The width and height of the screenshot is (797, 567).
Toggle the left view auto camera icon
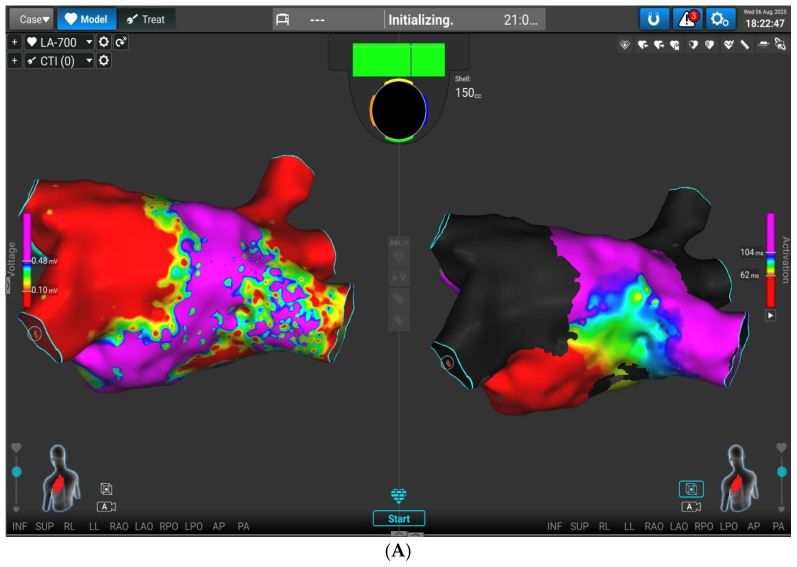[x=106, y=507]
